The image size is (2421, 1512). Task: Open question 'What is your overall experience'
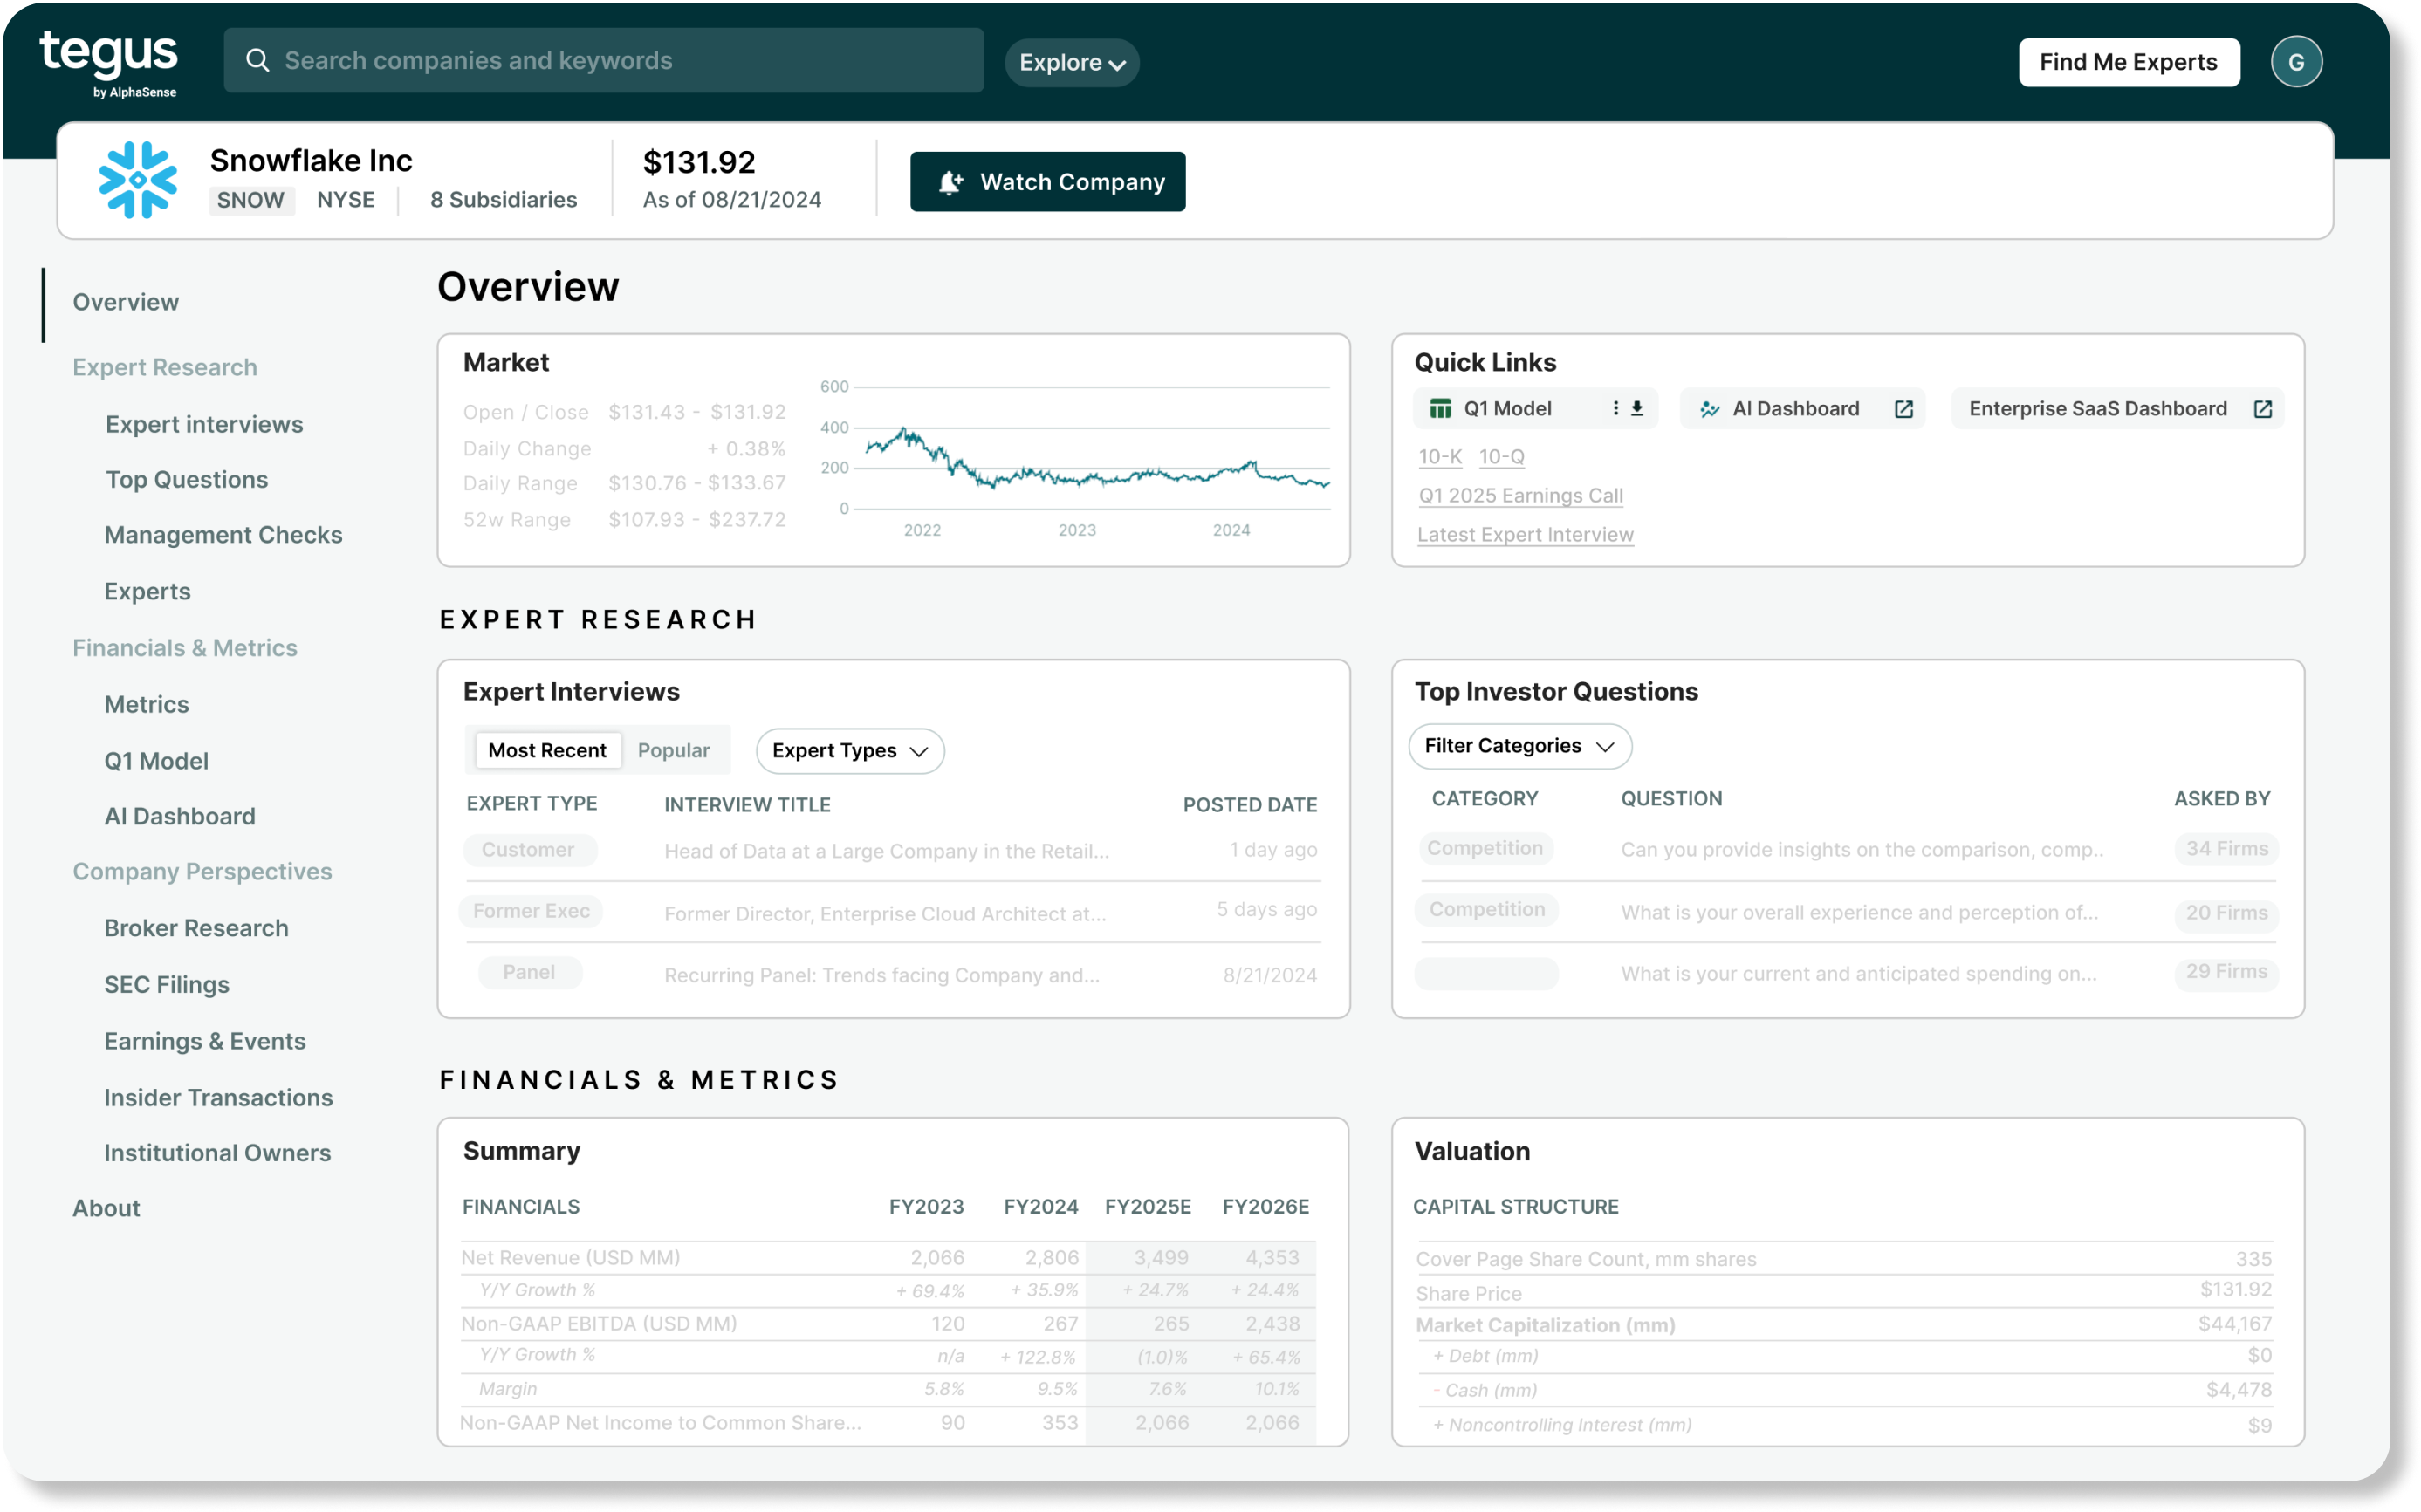pos(1859,911)
